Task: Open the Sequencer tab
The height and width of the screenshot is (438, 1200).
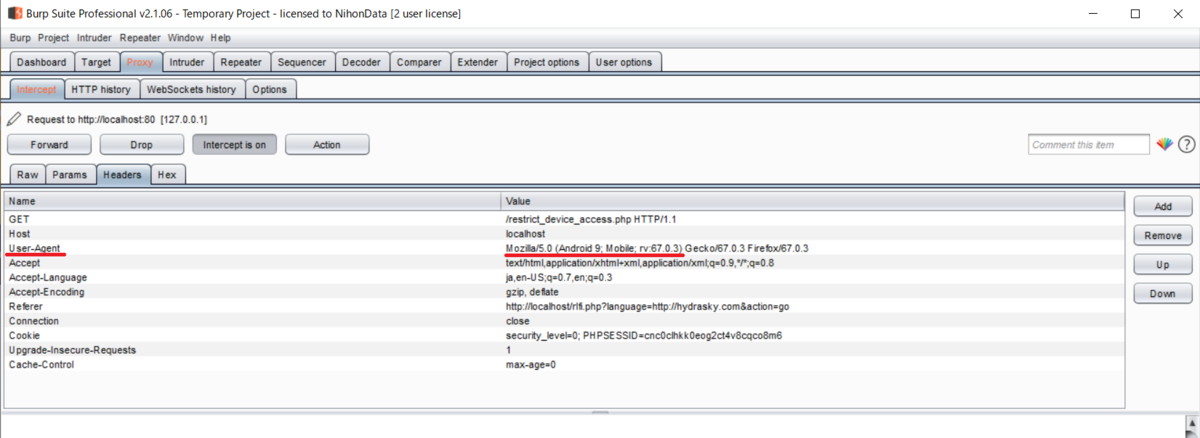Action: tap(302, 62)
